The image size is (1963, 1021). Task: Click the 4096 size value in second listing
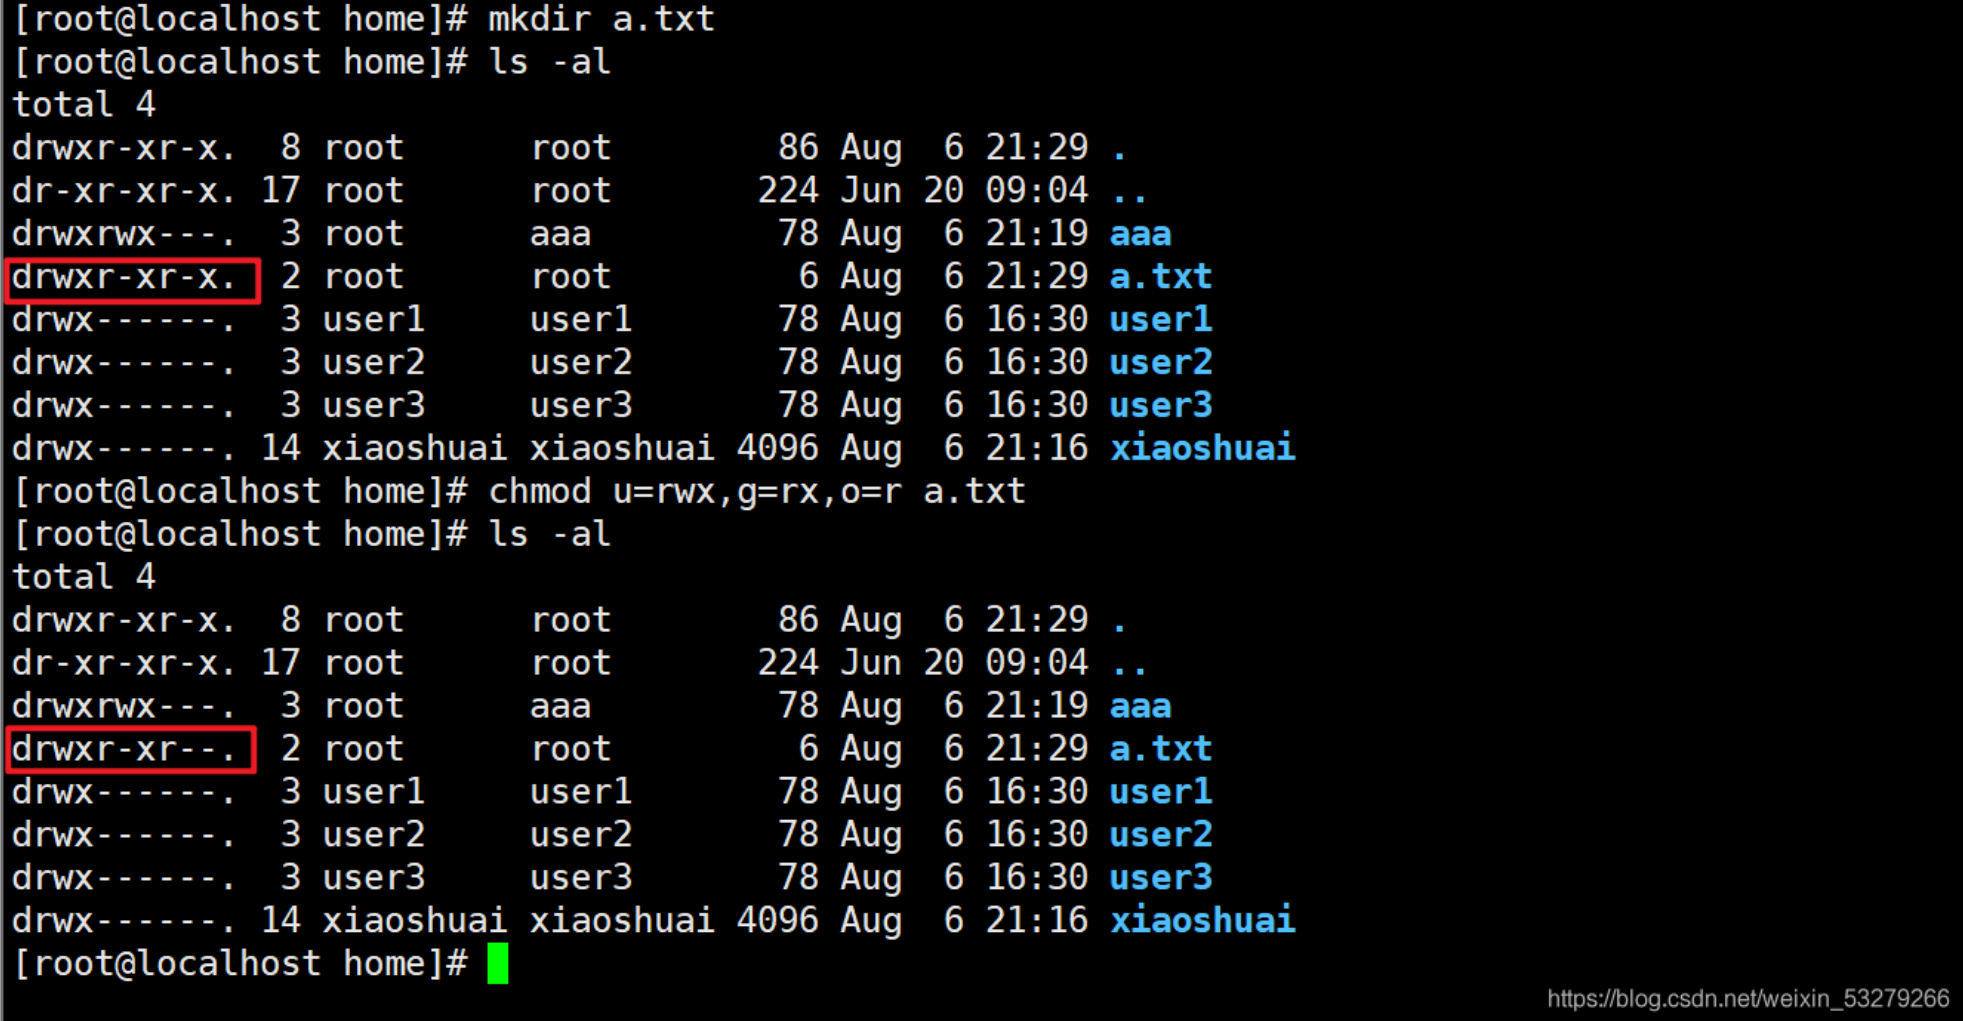pos(777,920)
